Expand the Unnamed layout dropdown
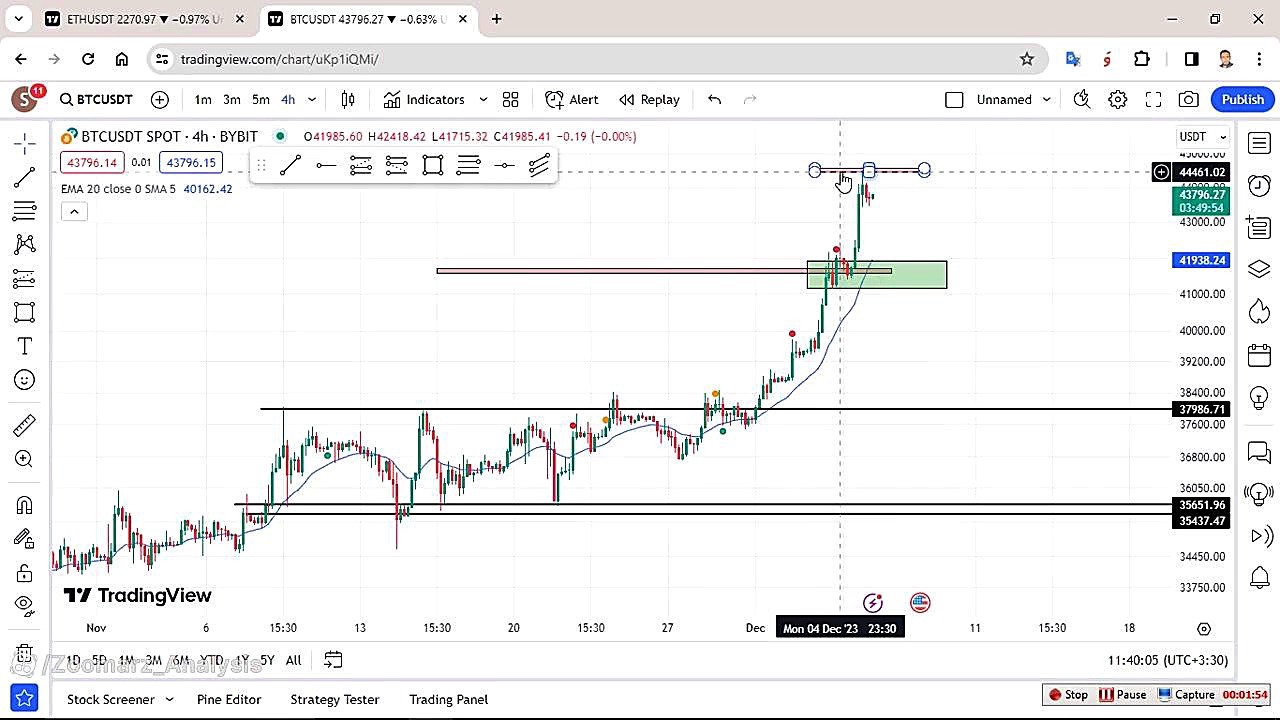This screenshot has width=1280, height=720. (1047, 99)
